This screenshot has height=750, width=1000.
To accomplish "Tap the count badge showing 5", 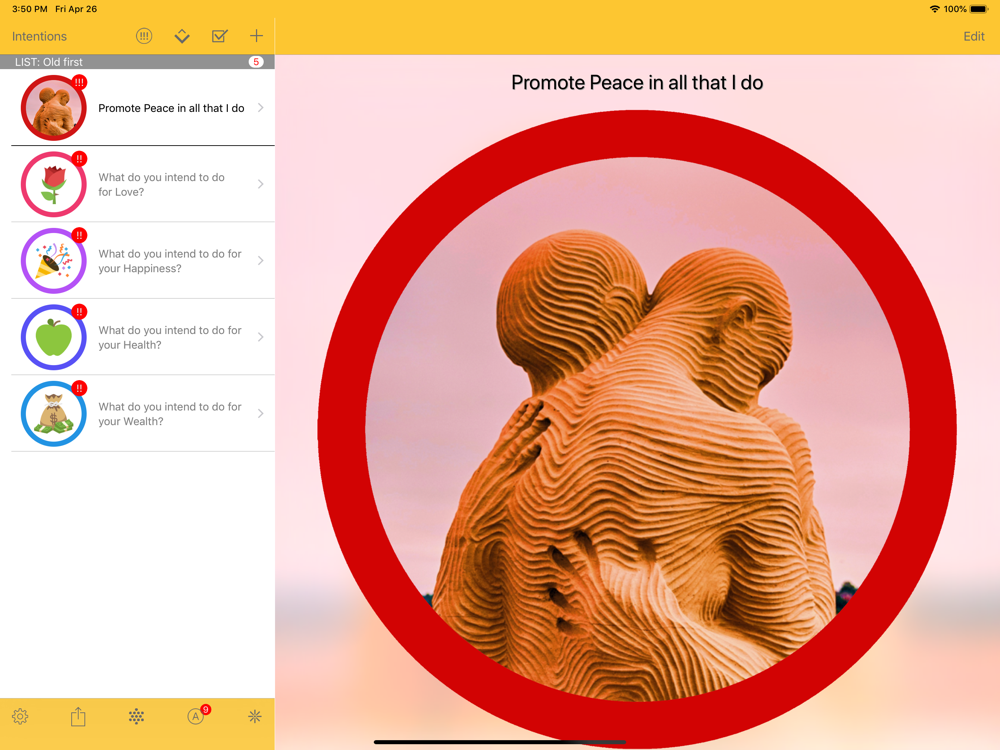I will pyautogui.click(x=256, y=62).
